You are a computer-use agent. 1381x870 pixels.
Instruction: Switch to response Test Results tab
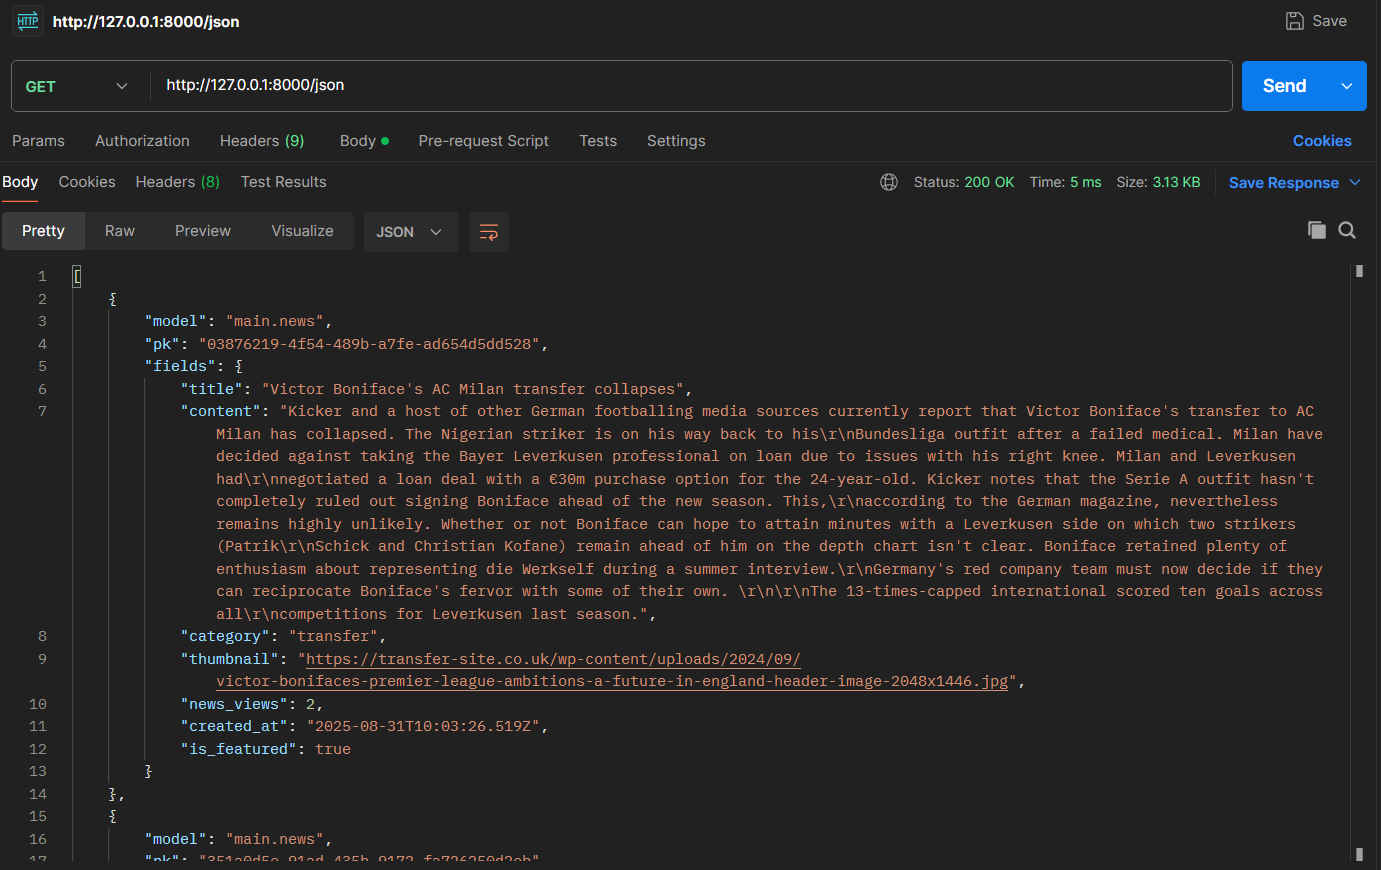[283, 182]
